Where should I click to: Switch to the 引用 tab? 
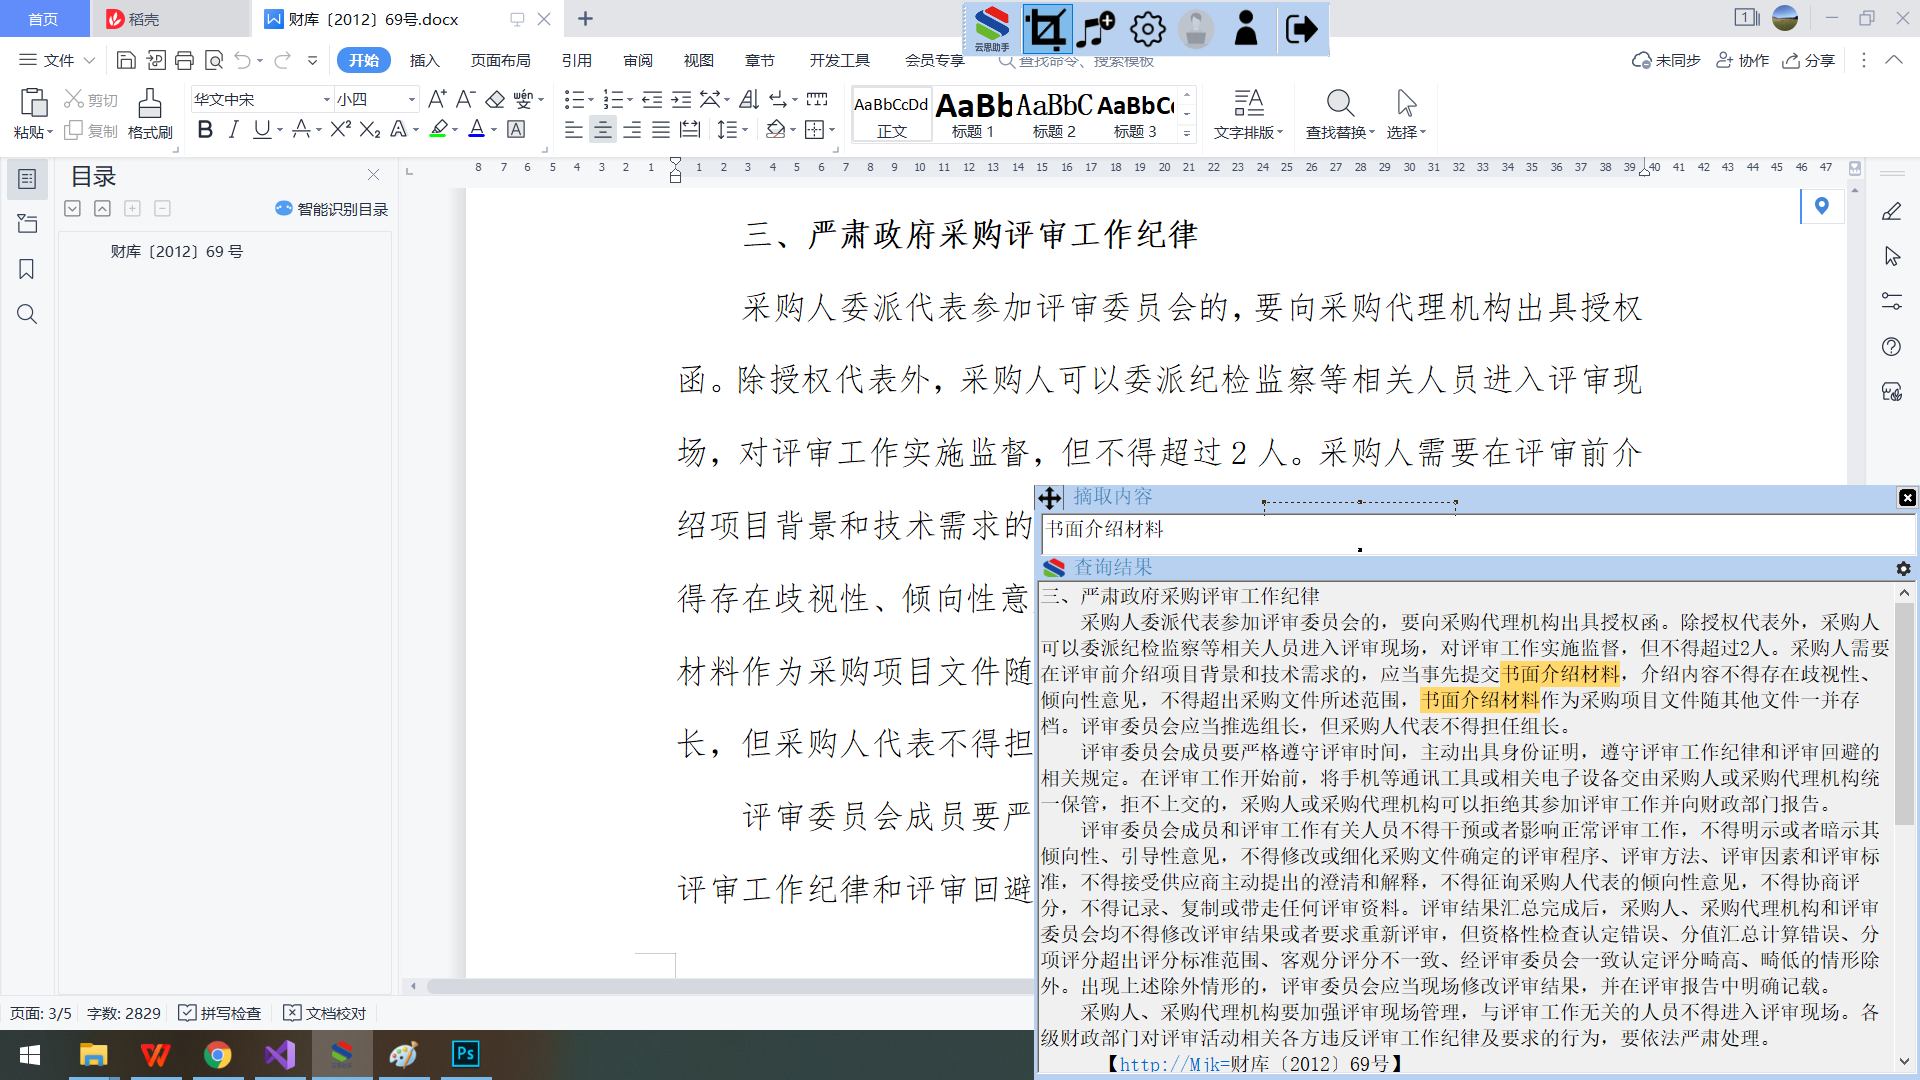(576, 60)
